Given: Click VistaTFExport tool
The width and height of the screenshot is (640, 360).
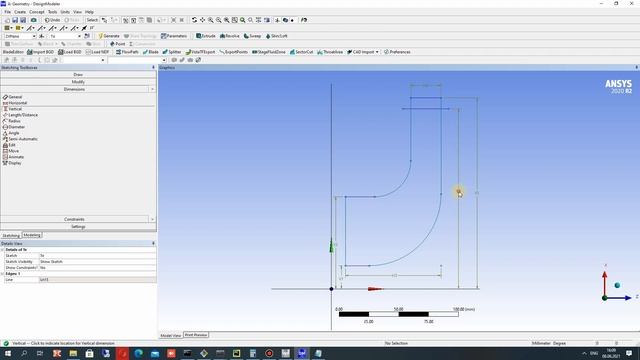Looking at the screenshot, I should point(200,52).
